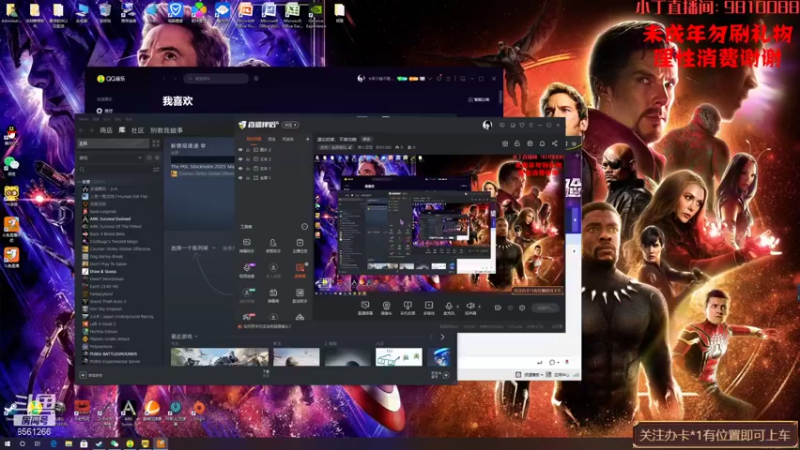The image size is (800, 450).
Task: Click modify button beside stream title
Action: click(366, 139)
